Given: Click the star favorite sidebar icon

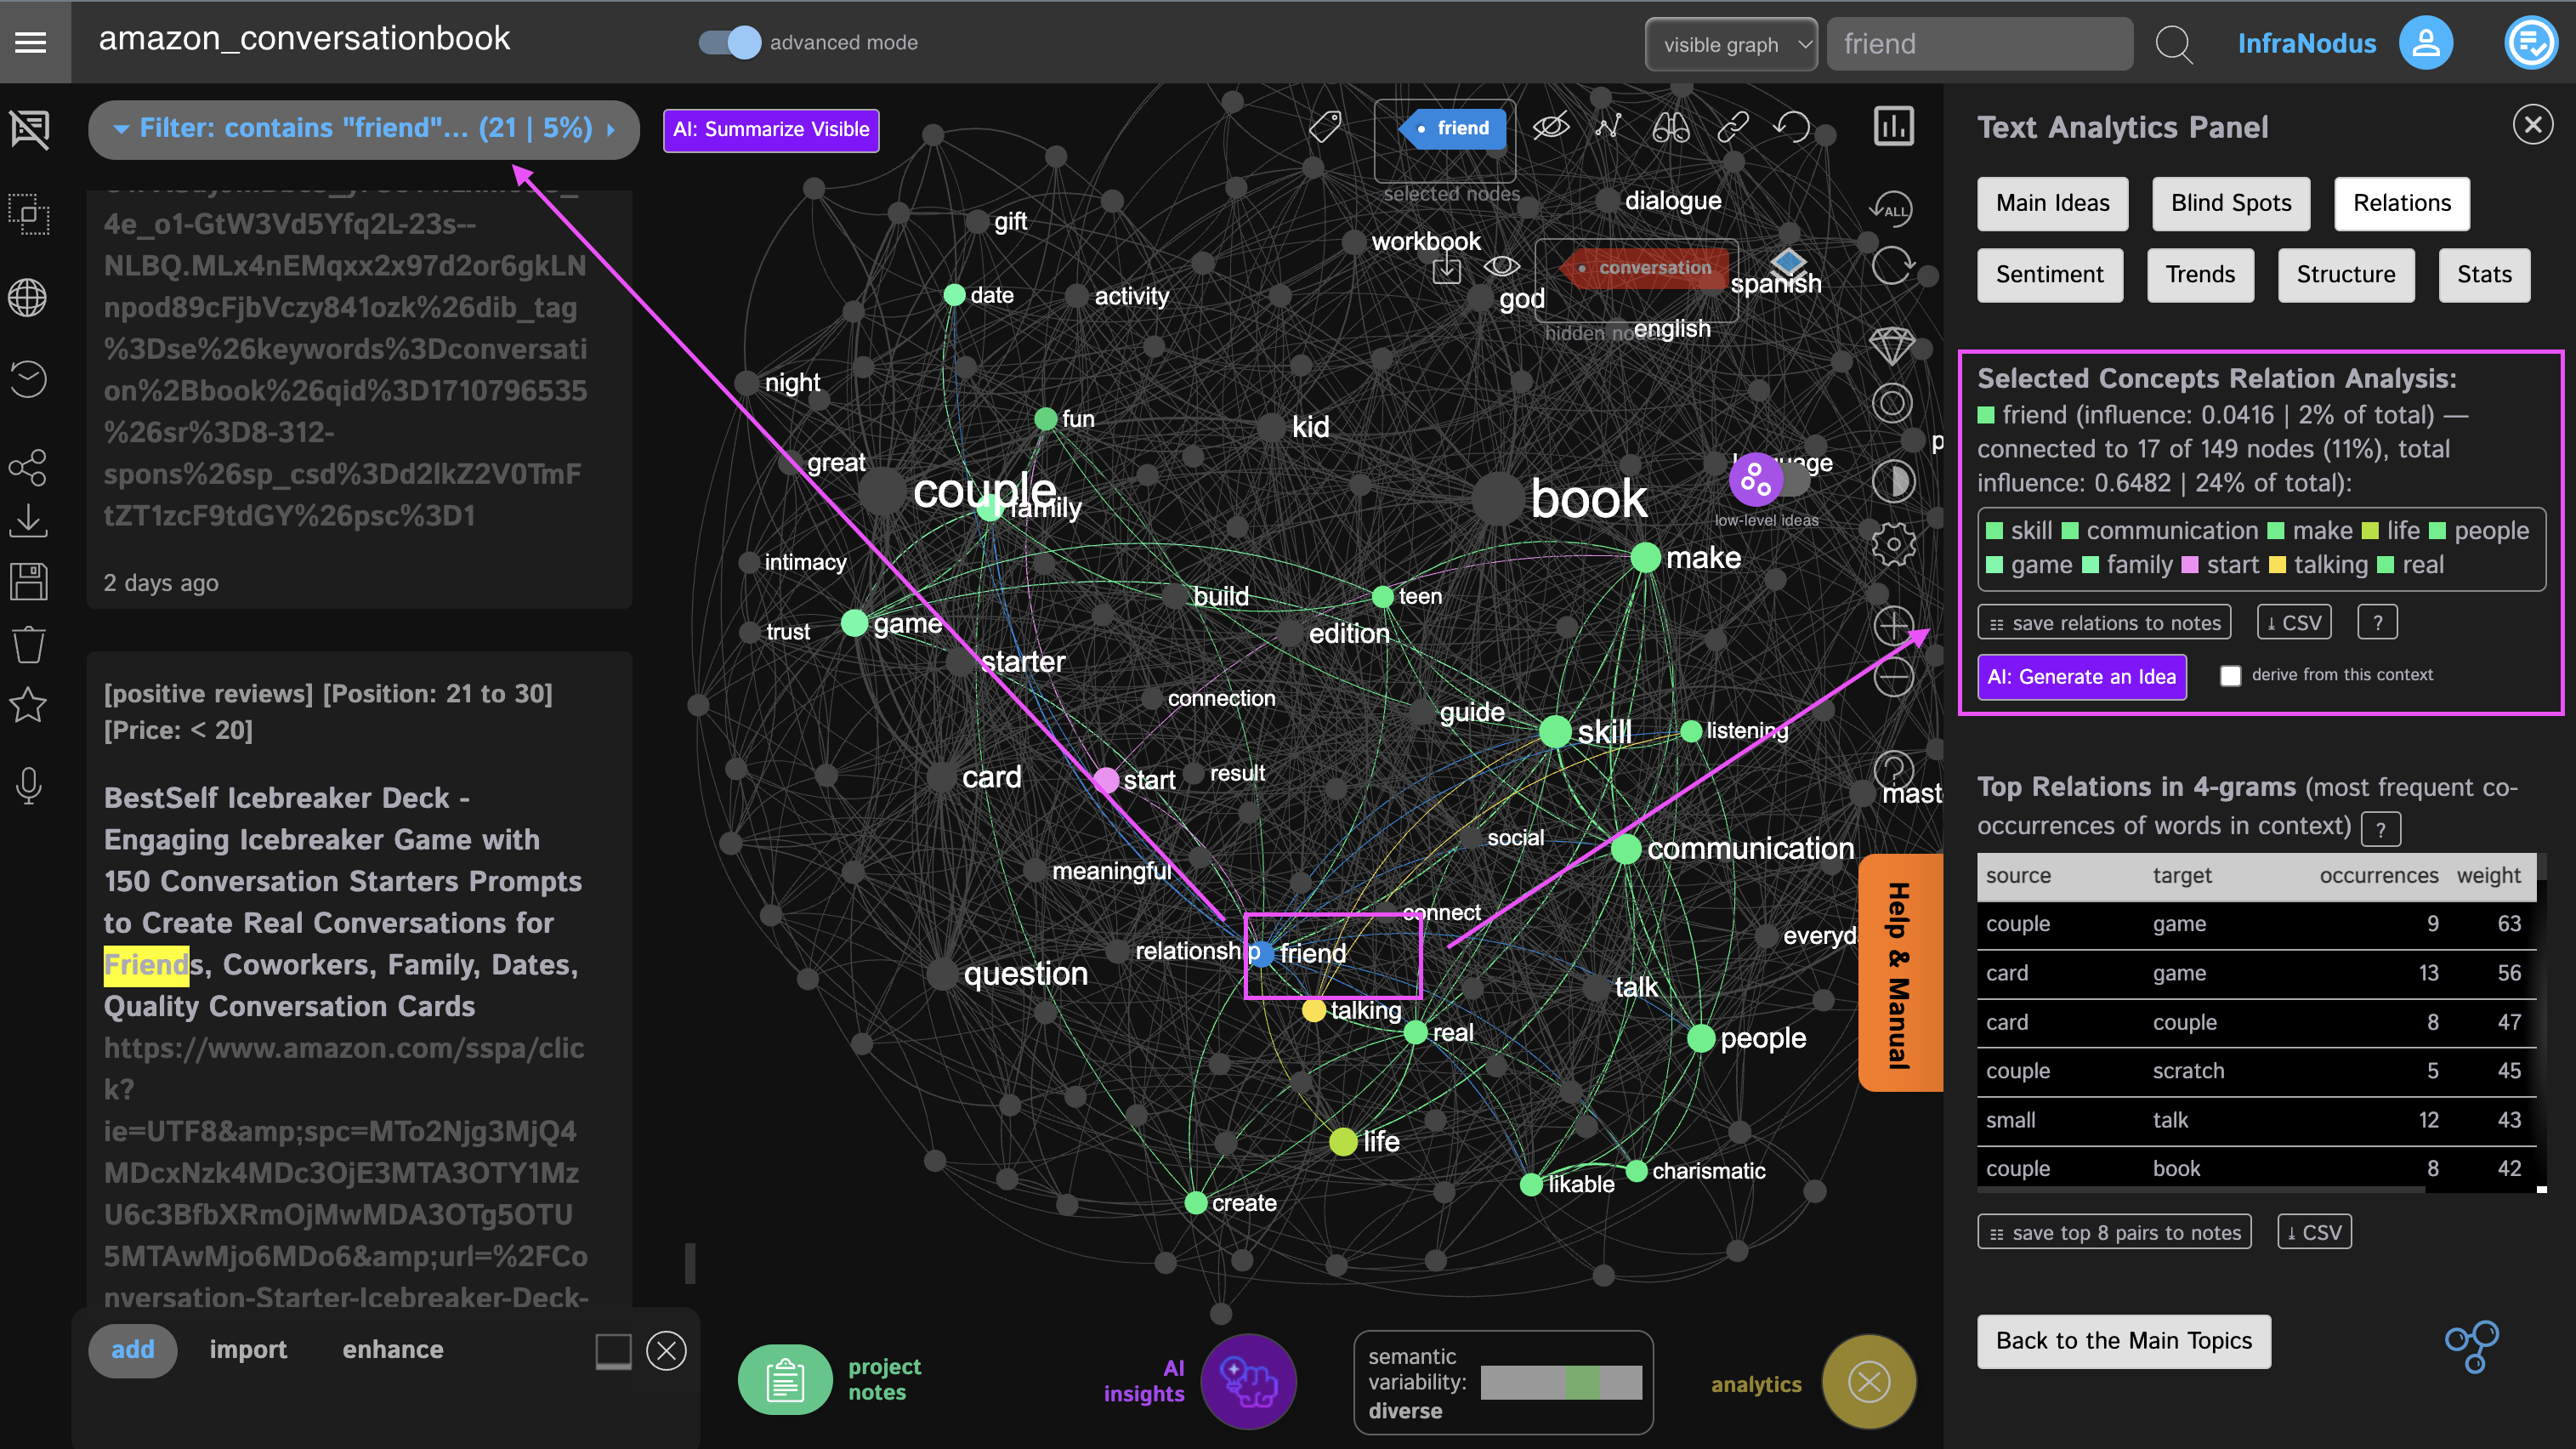Looking at the screenshot, I should pos(28,705).
